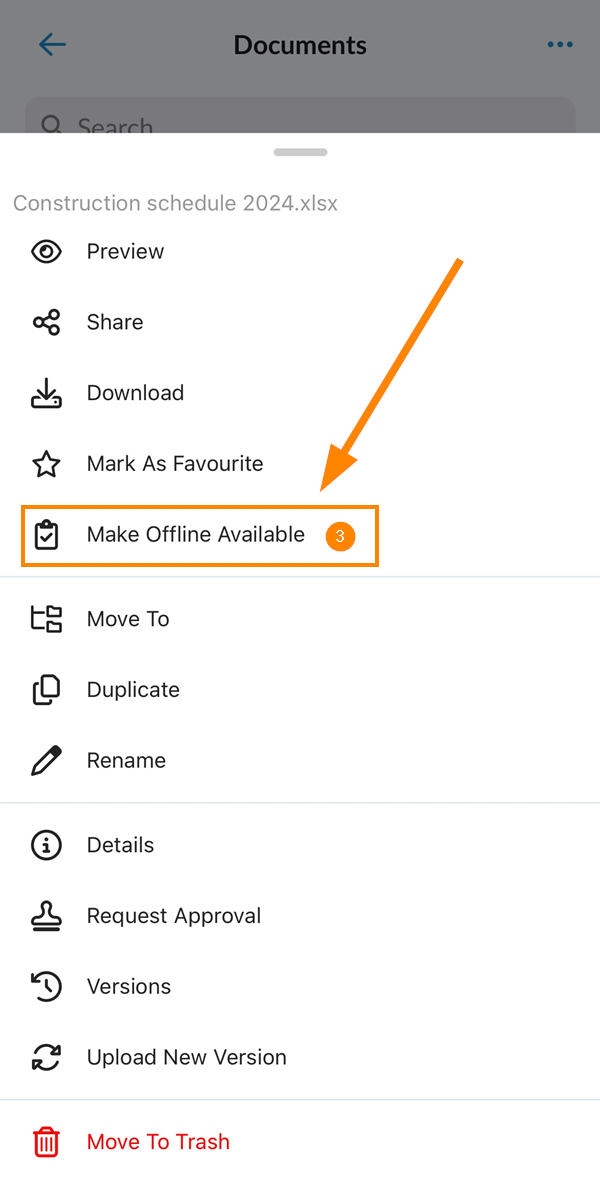Click the red trash can icon
This screenshot has height=1199, width=600.
pyautogui.click(x=46, y=1142)
